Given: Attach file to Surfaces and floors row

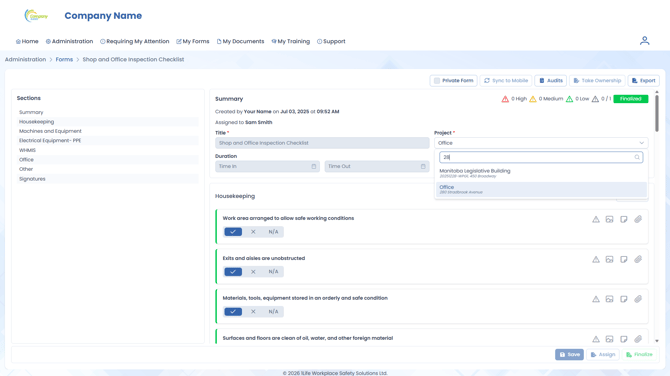Looking at the screenshot, I should click(x=638, y=339).
